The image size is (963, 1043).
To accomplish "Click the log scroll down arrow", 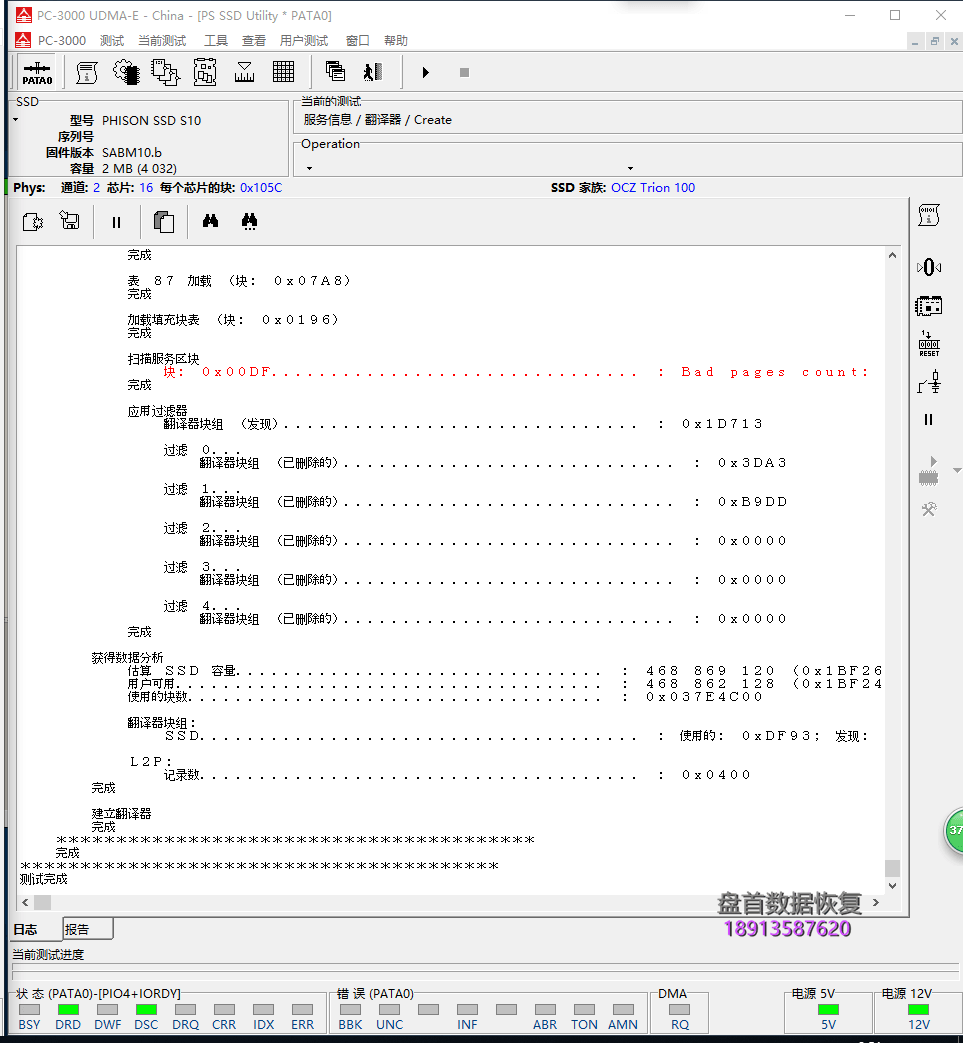I will tap(893, 886).
